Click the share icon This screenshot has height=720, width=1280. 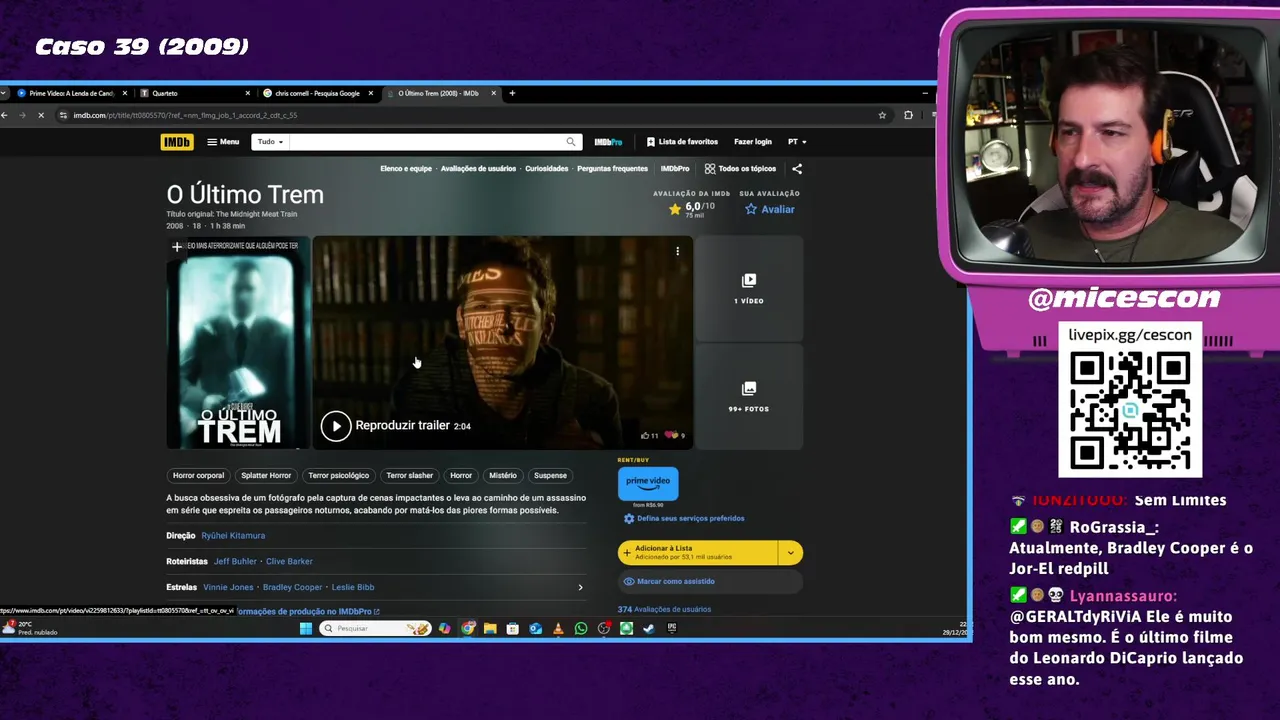point(797,169)
